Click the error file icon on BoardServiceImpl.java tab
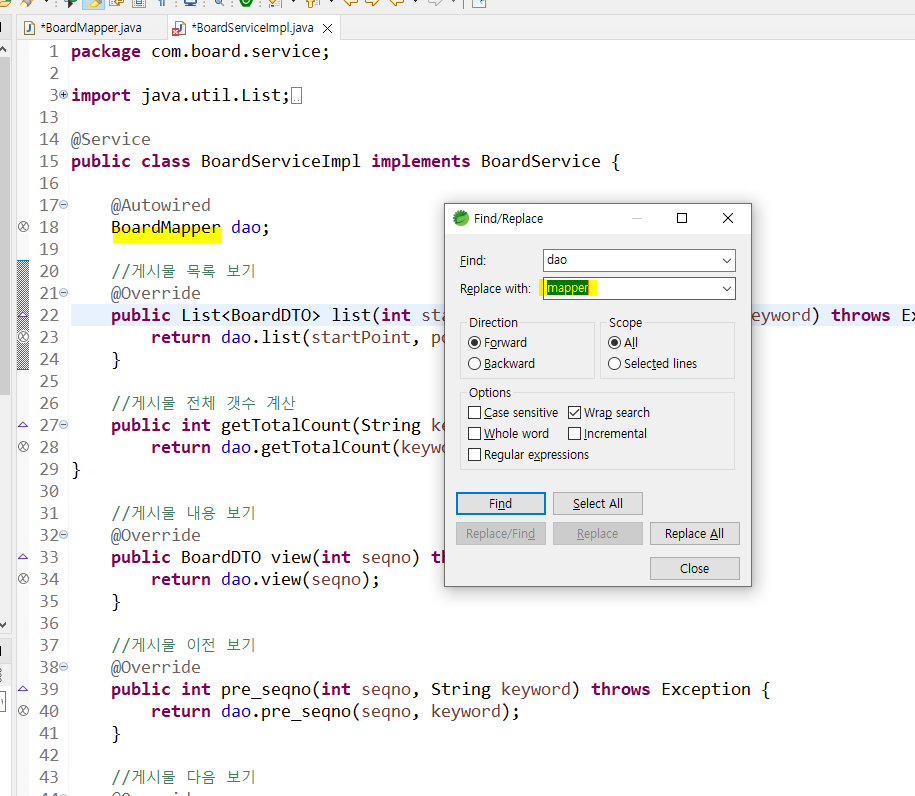Viewport: 915px width, 796px height. pyautogui.click(x=180, y=28)
